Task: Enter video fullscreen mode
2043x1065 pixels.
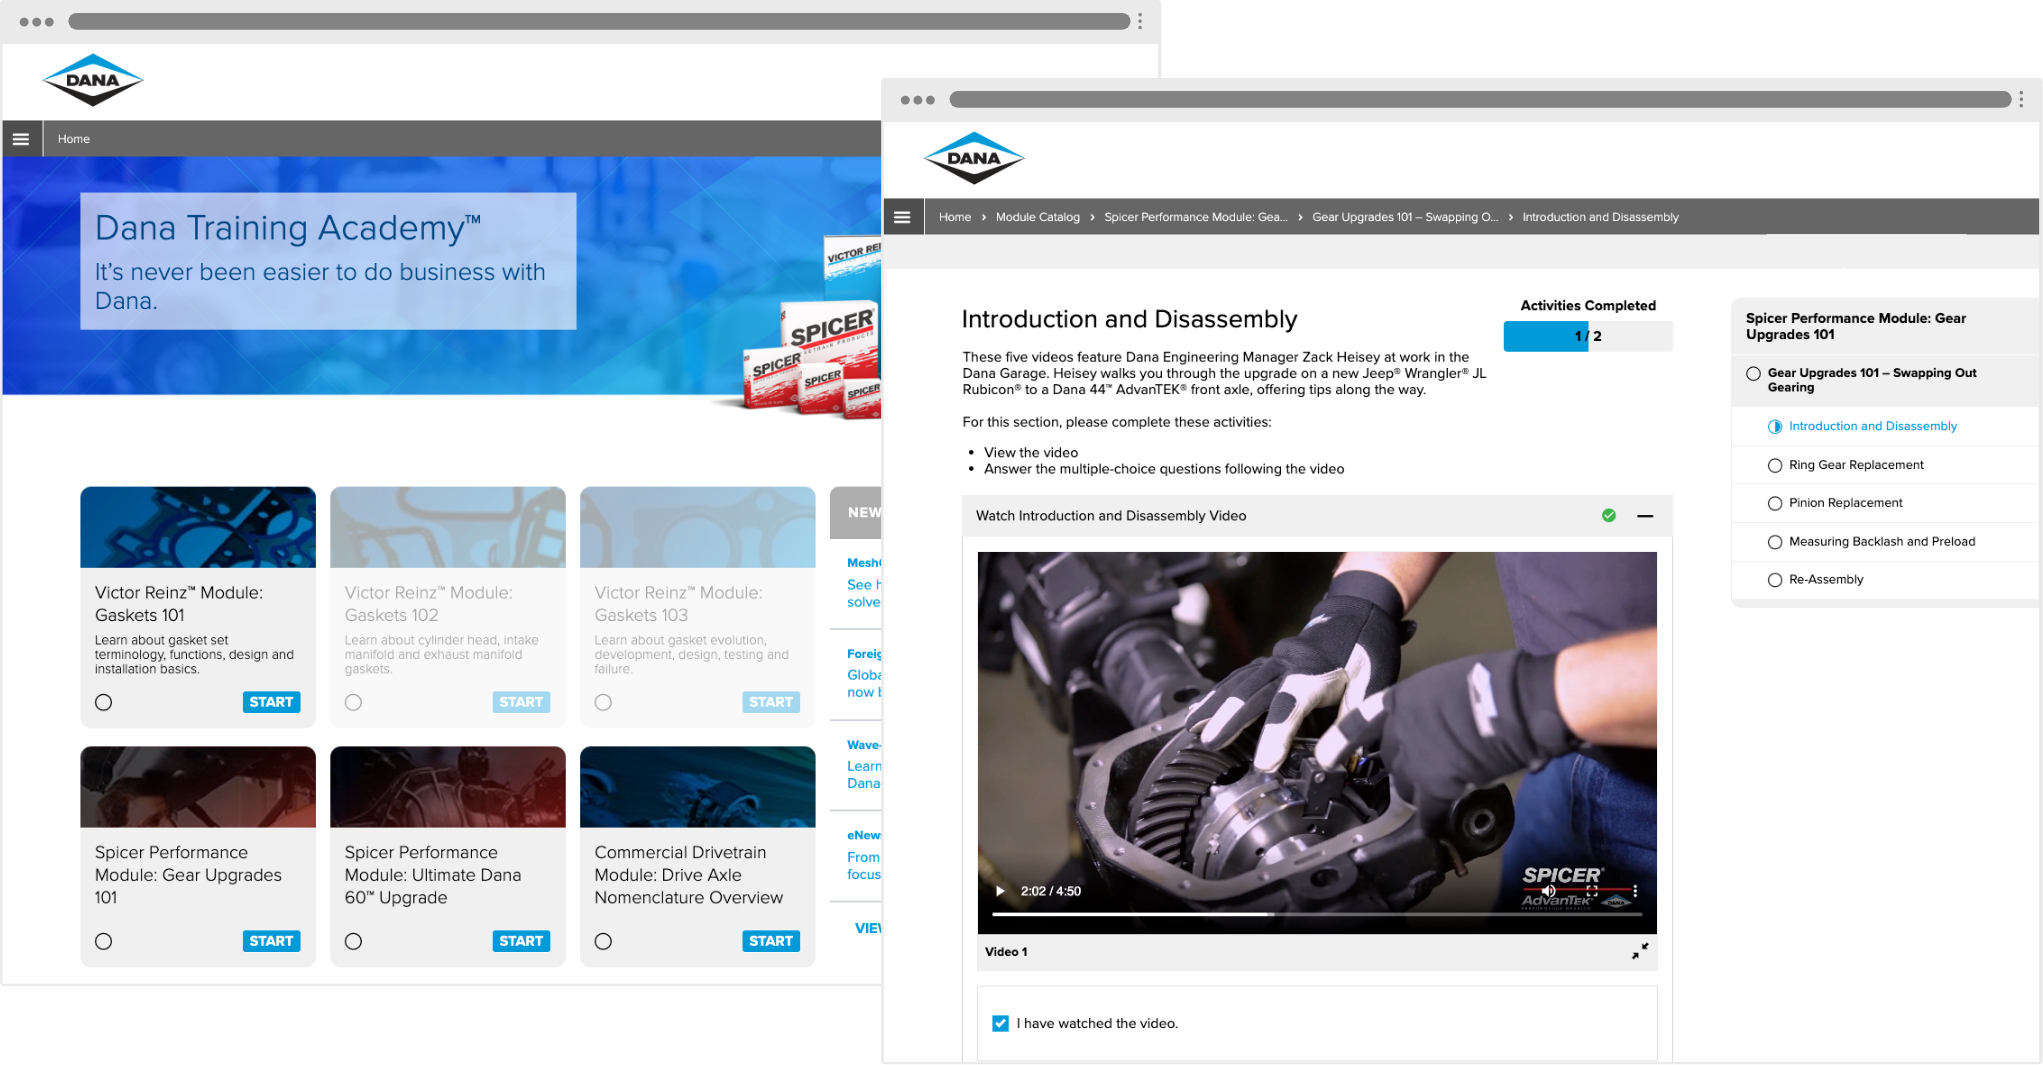Action: (1592, 891)
